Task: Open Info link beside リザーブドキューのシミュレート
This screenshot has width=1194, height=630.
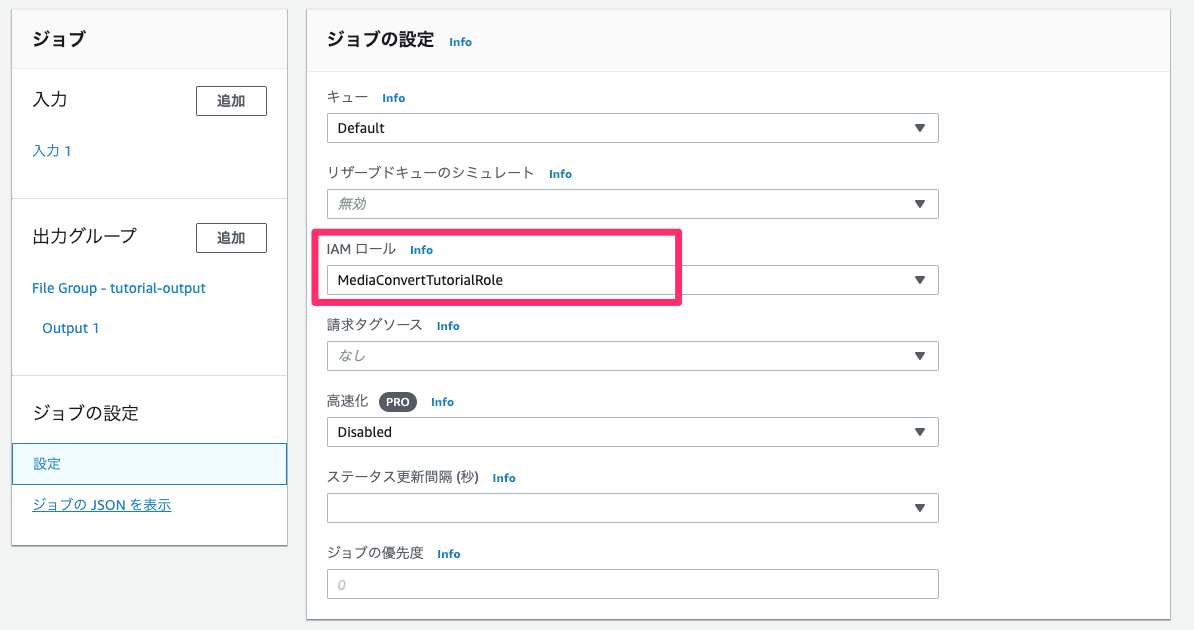Action: point(560,174)
